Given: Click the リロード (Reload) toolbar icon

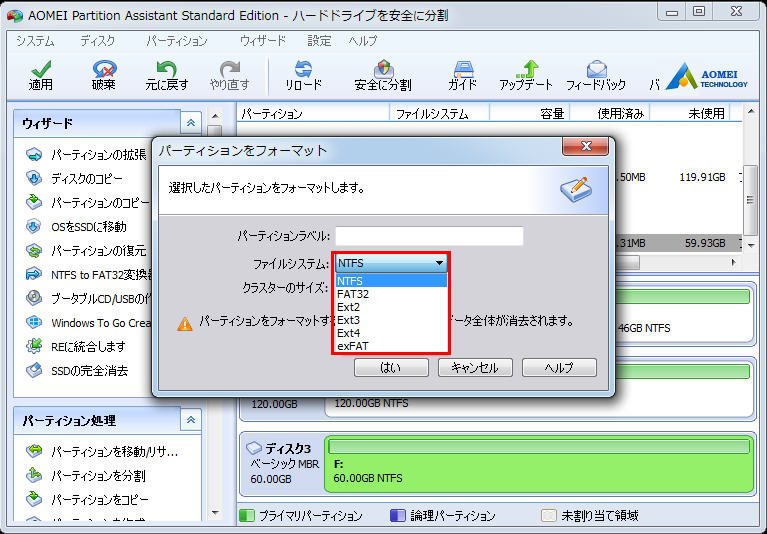Looking at the screenshot, I should [303, 75].
